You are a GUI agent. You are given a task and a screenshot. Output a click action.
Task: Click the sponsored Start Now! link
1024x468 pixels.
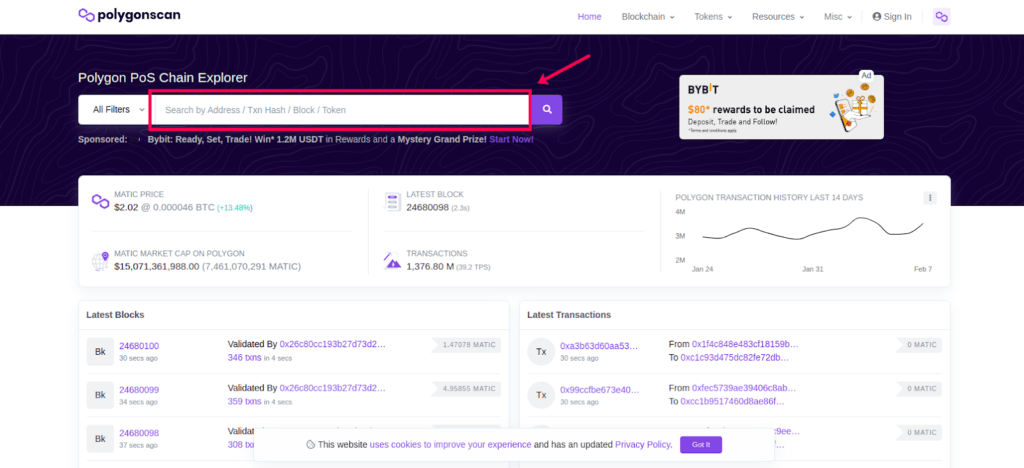(x=511, y=140)
